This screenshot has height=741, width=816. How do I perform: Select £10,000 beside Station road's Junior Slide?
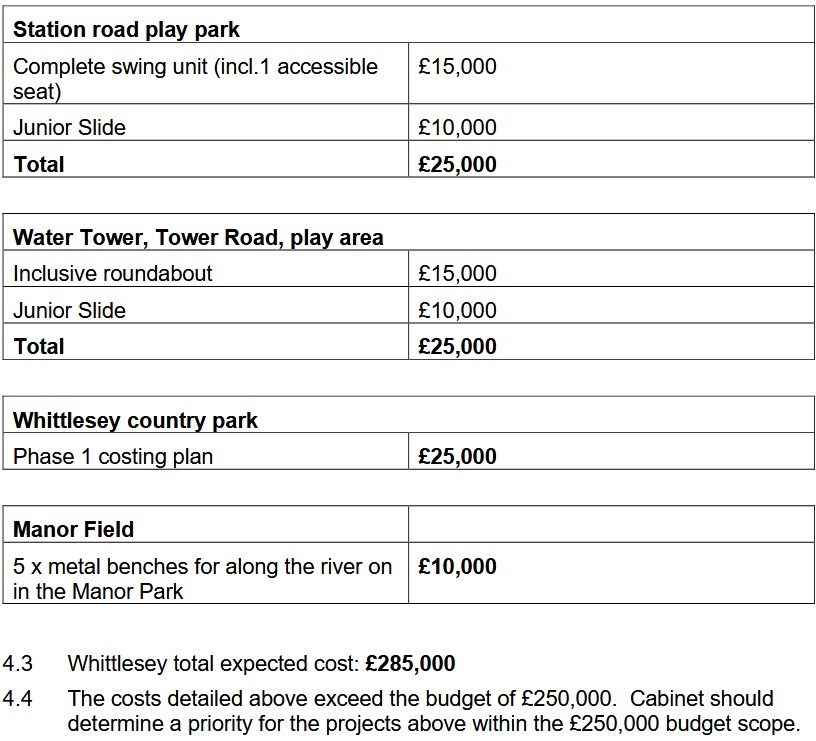click(457, 127)
